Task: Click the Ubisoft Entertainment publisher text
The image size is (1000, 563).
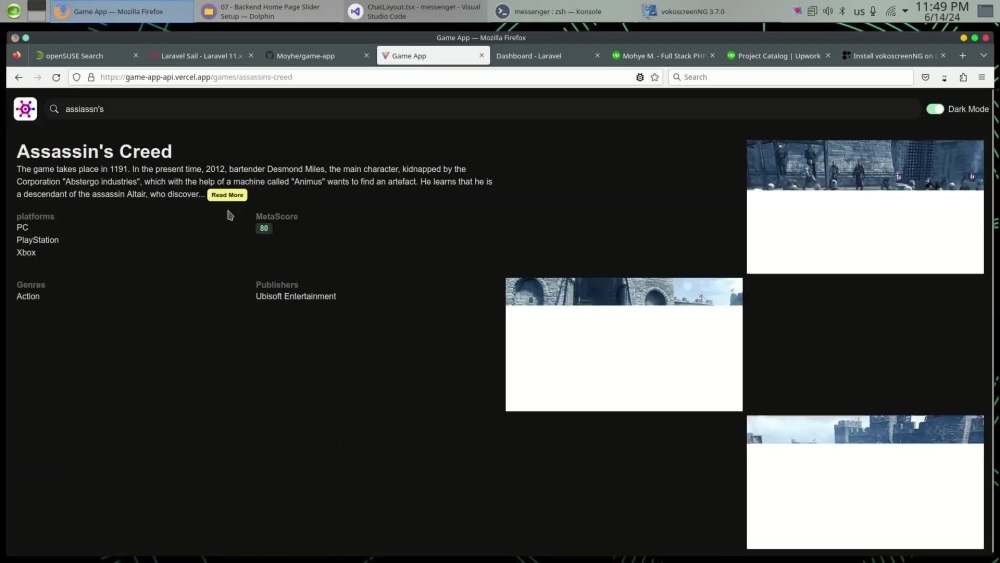Action: coord(296,296)
